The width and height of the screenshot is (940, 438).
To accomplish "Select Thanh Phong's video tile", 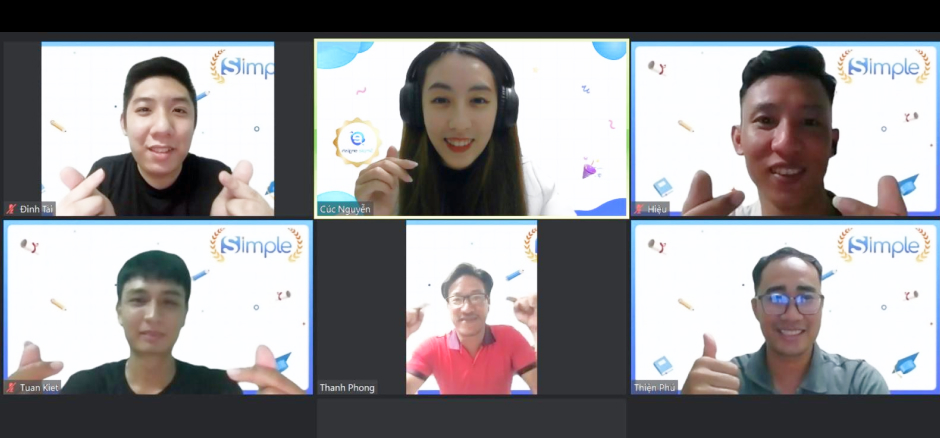I will tap(471, 307).
